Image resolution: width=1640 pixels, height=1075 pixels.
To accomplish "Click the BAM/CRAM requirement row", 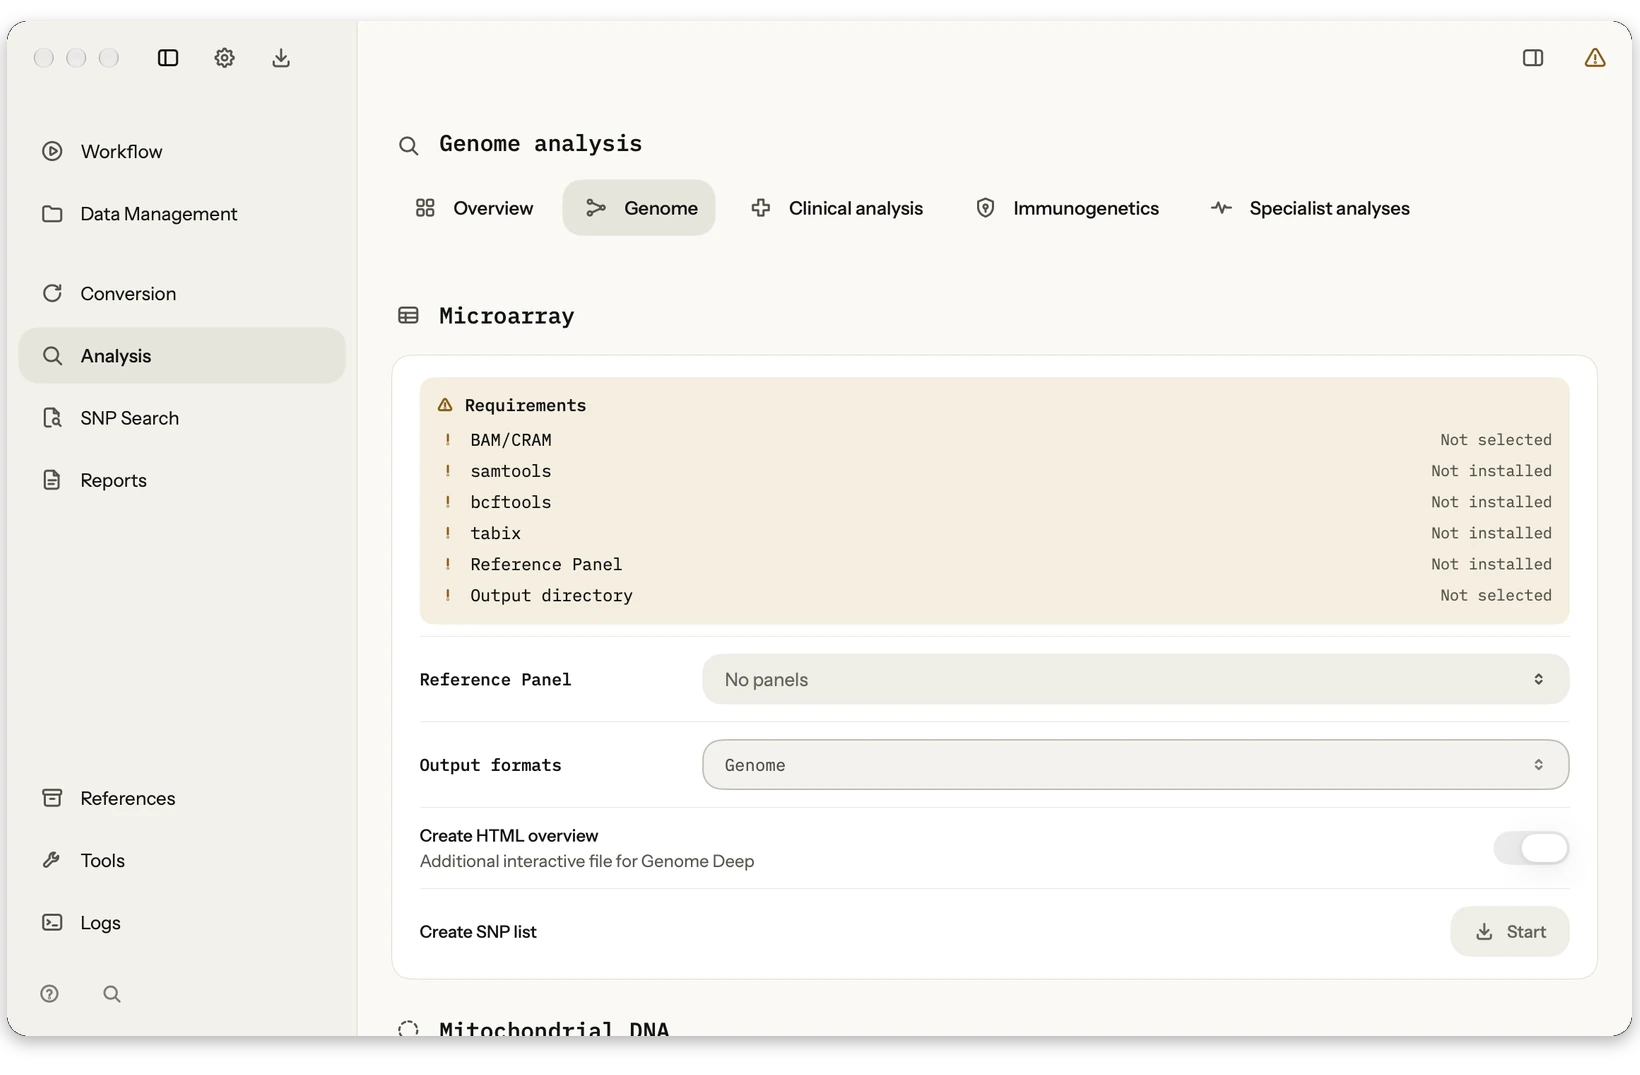I will point(995,440).
